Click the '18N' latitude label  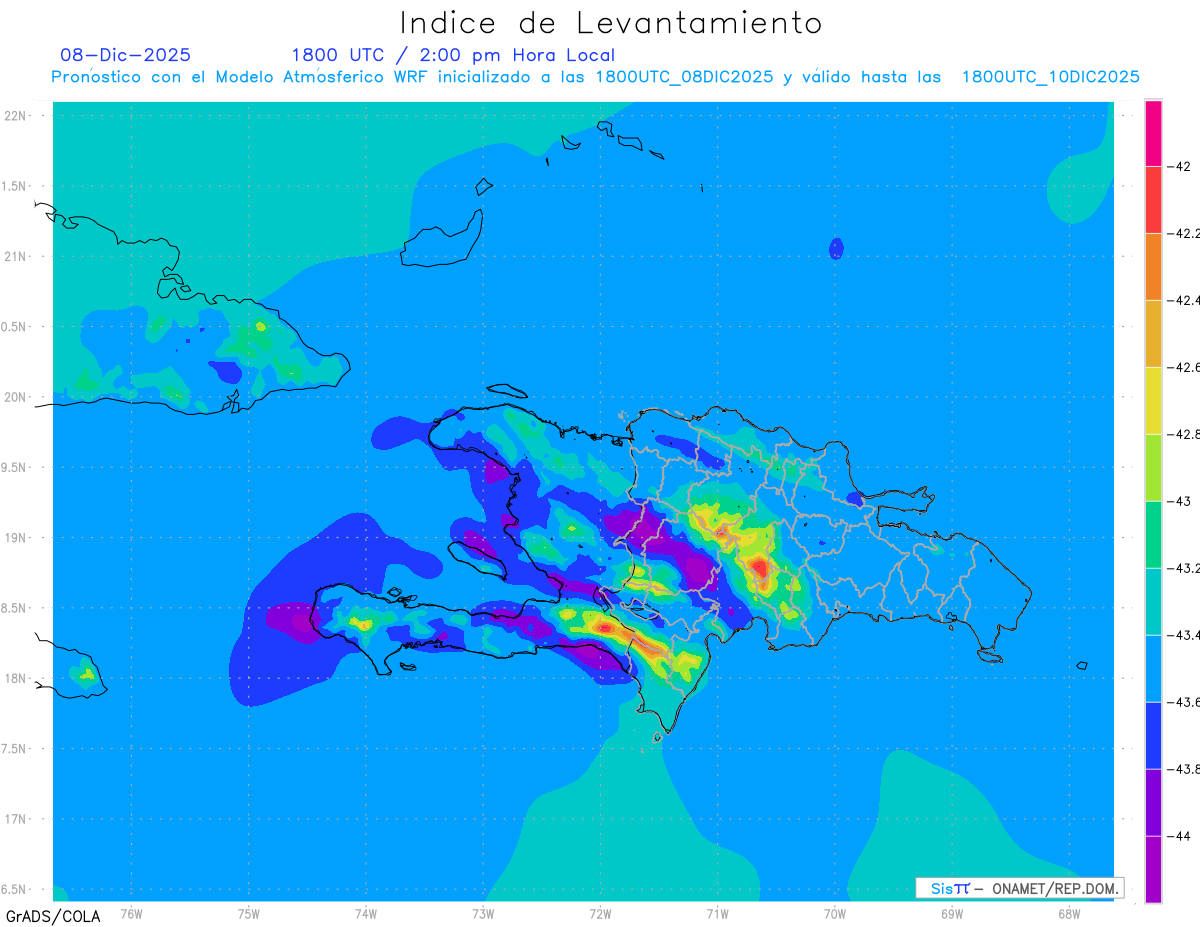click(16, 679)
